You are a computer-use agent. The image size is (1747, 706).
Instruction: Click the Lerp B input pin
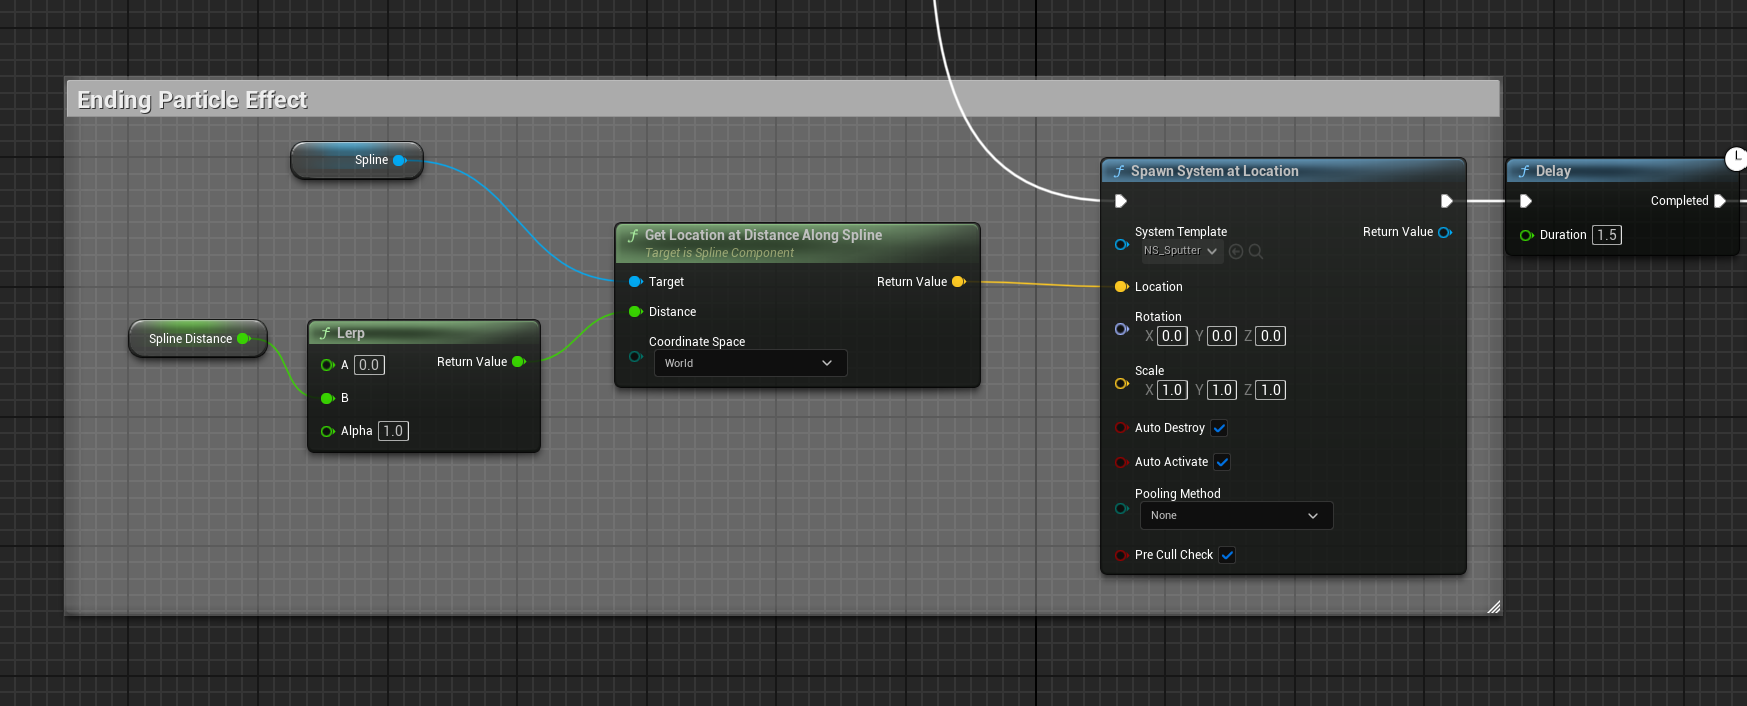coord(327,398)
